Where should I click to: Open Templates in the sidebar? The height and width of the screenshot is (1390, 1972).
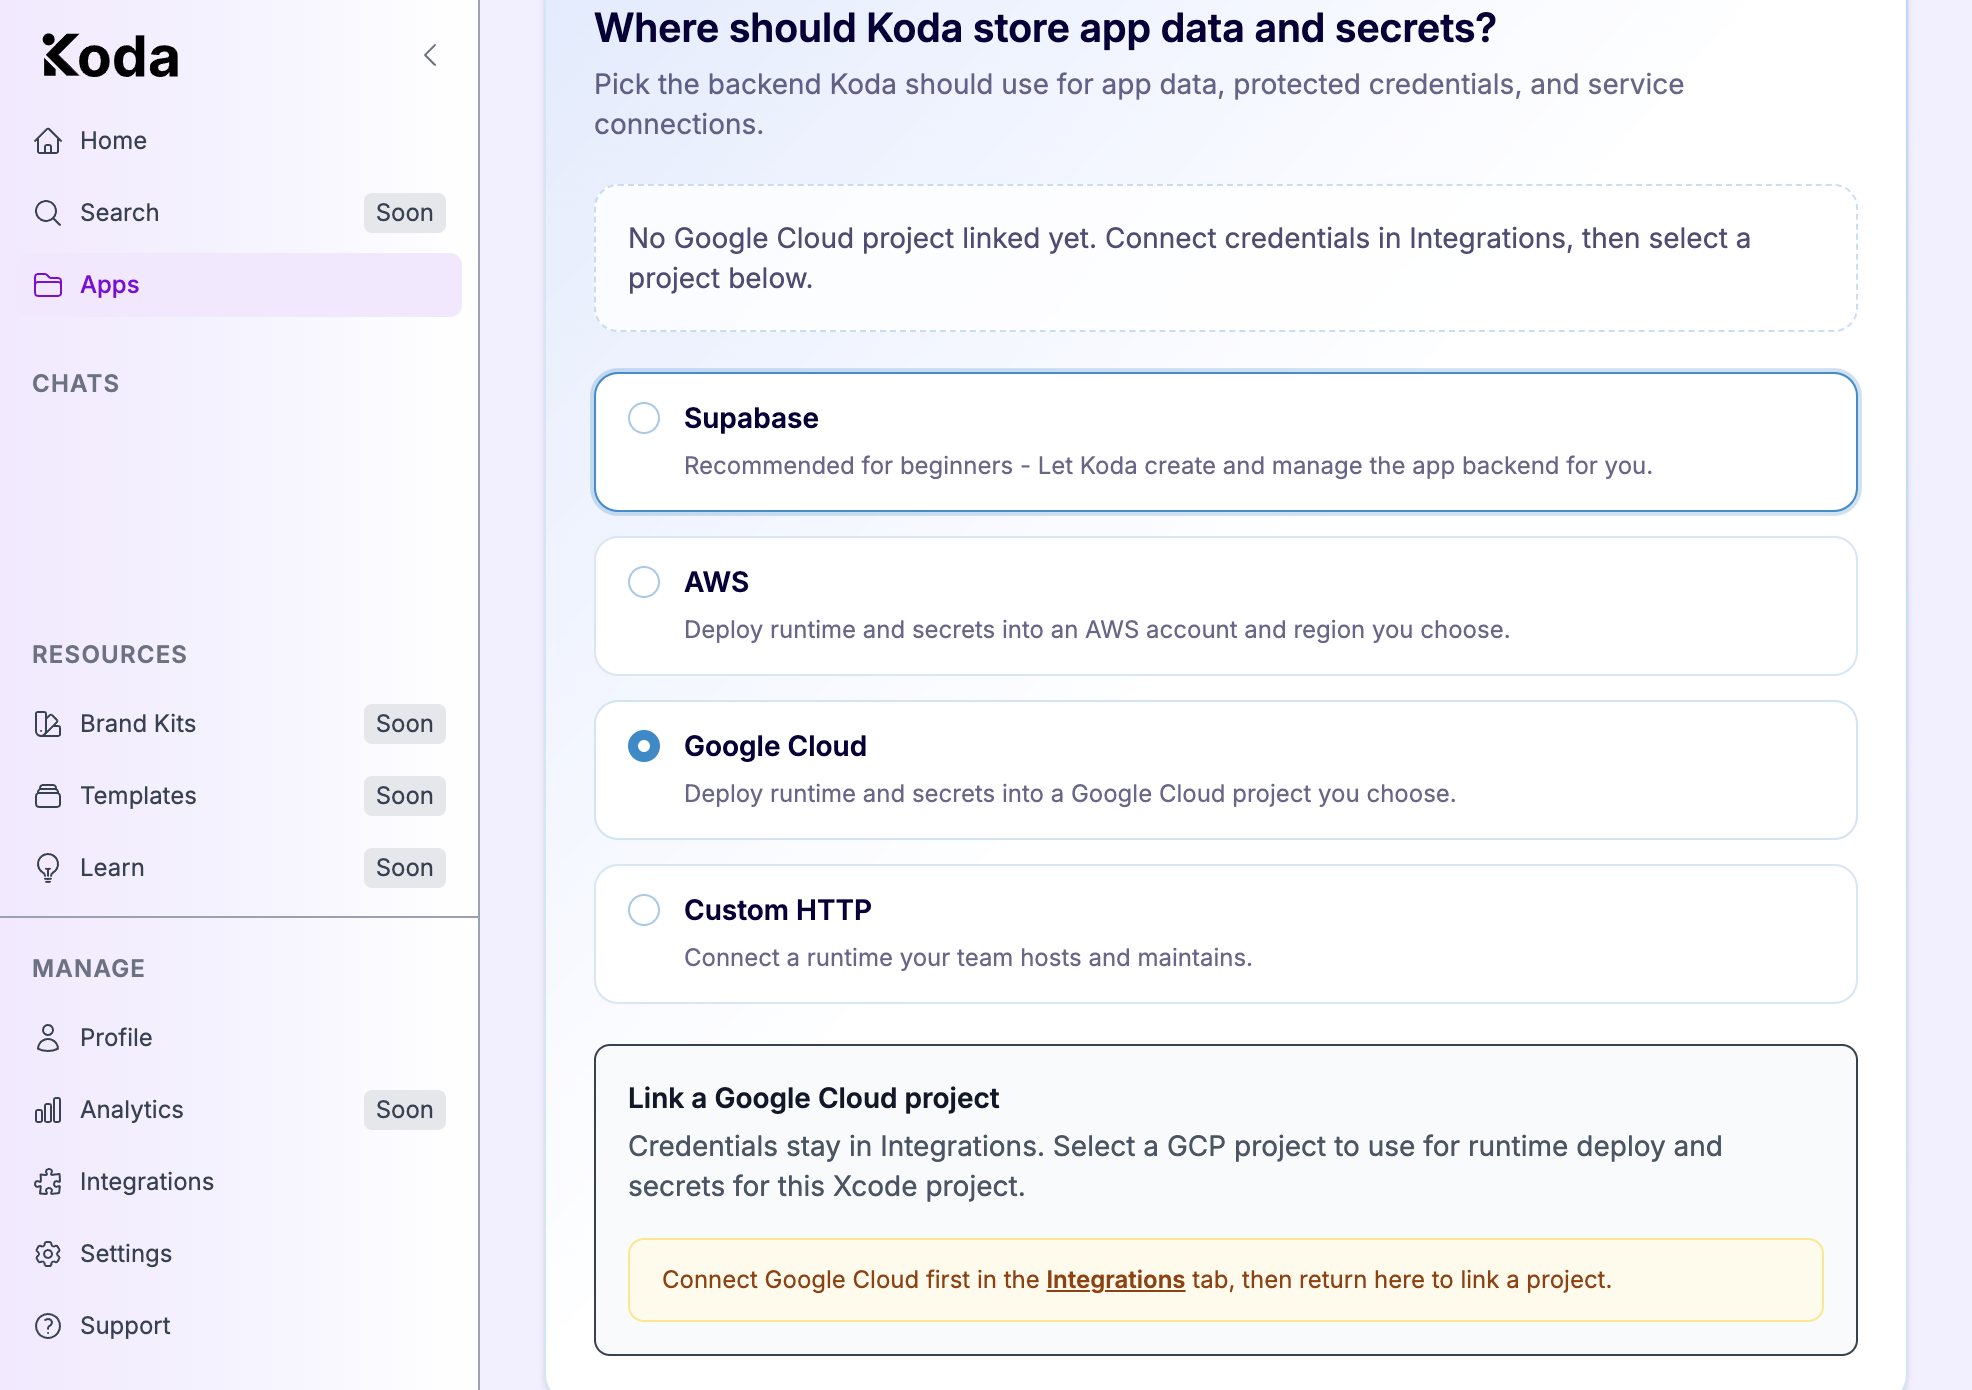tap(239, 796)
